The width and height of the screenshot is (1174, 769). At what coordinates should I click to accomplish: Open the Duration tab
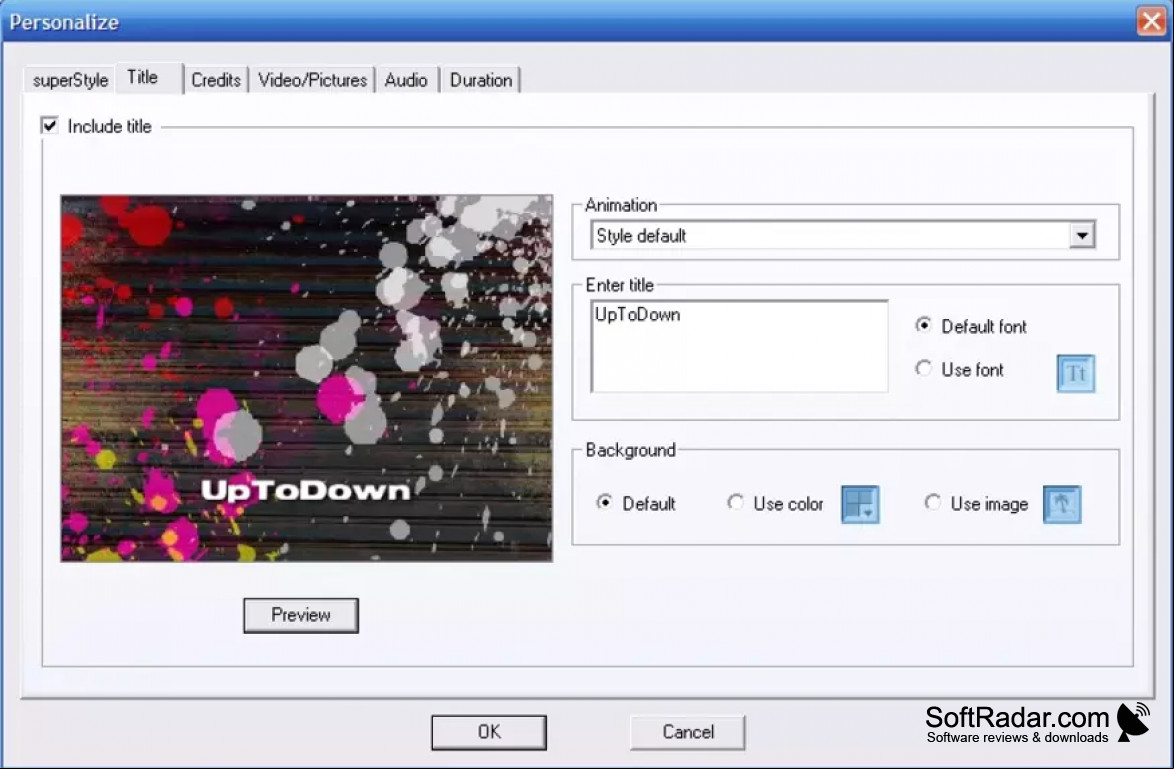[x=481, y=80]
